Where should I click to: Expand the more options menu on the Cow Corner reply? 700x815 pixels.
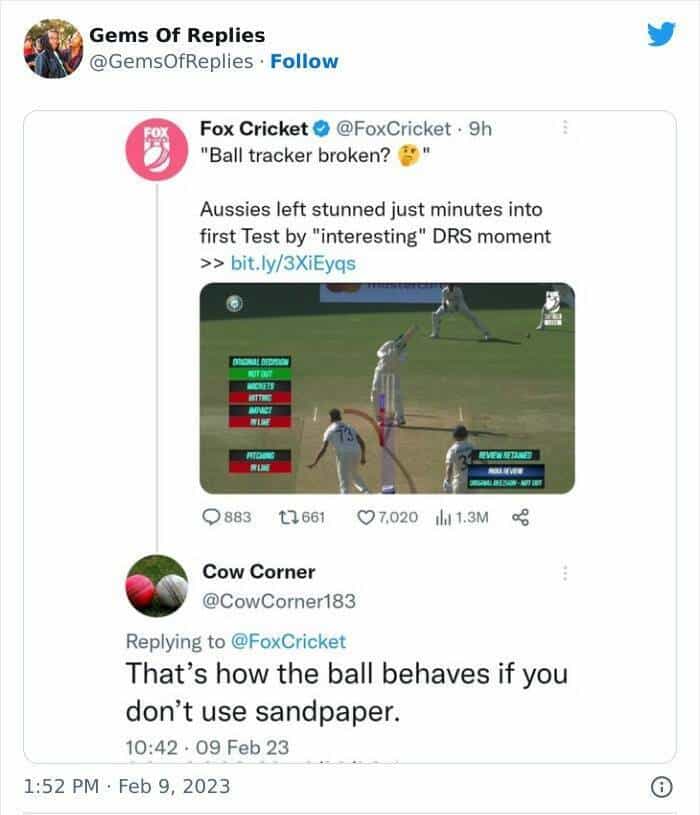565,573
